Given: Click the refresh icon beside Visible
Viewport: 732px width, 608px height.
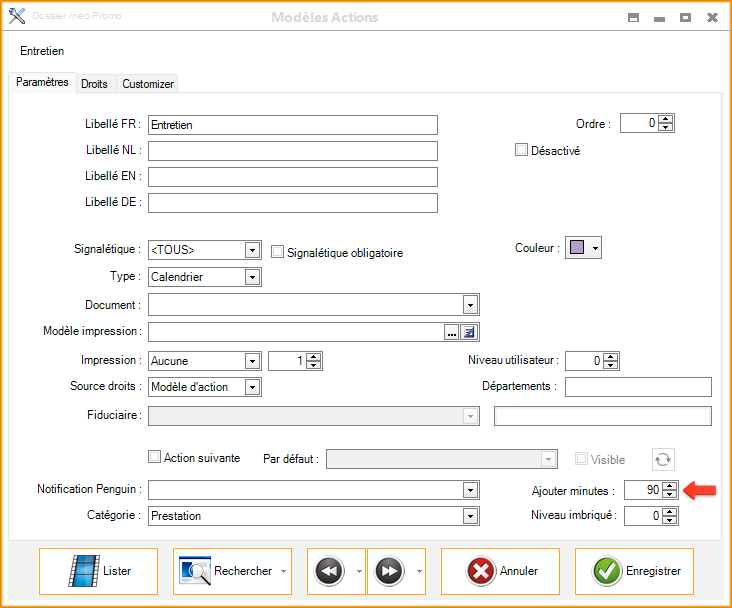Looking at the screenshot, I should [x=662, y=459].
